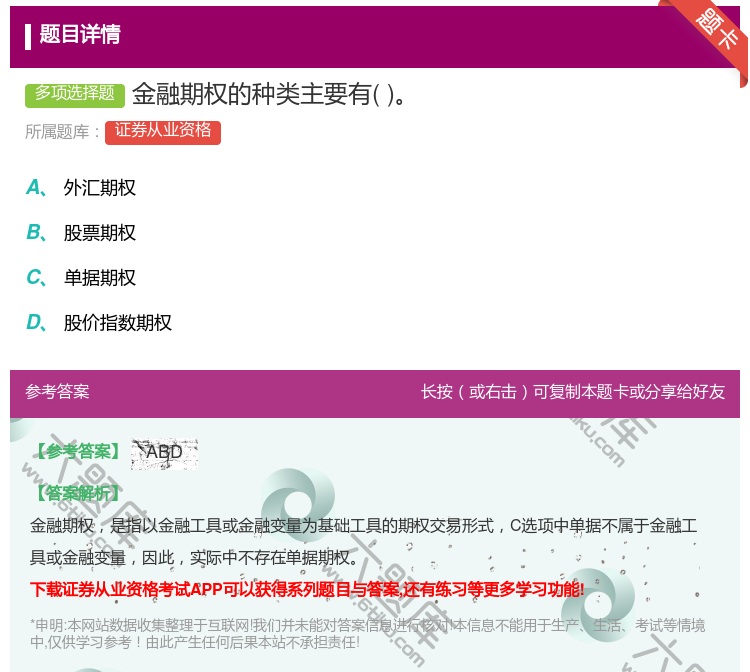
Task: Click the white bar beside 题目详情
Action: click(28, 36)
